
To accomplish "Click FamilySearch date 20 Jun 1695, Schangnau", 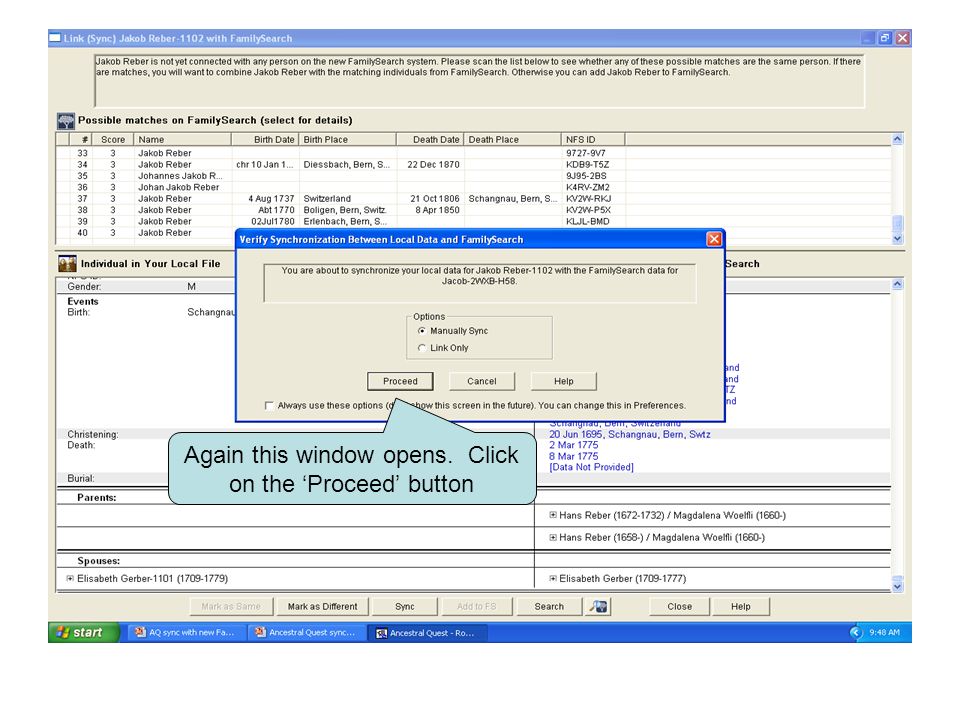I will [629, 434].
